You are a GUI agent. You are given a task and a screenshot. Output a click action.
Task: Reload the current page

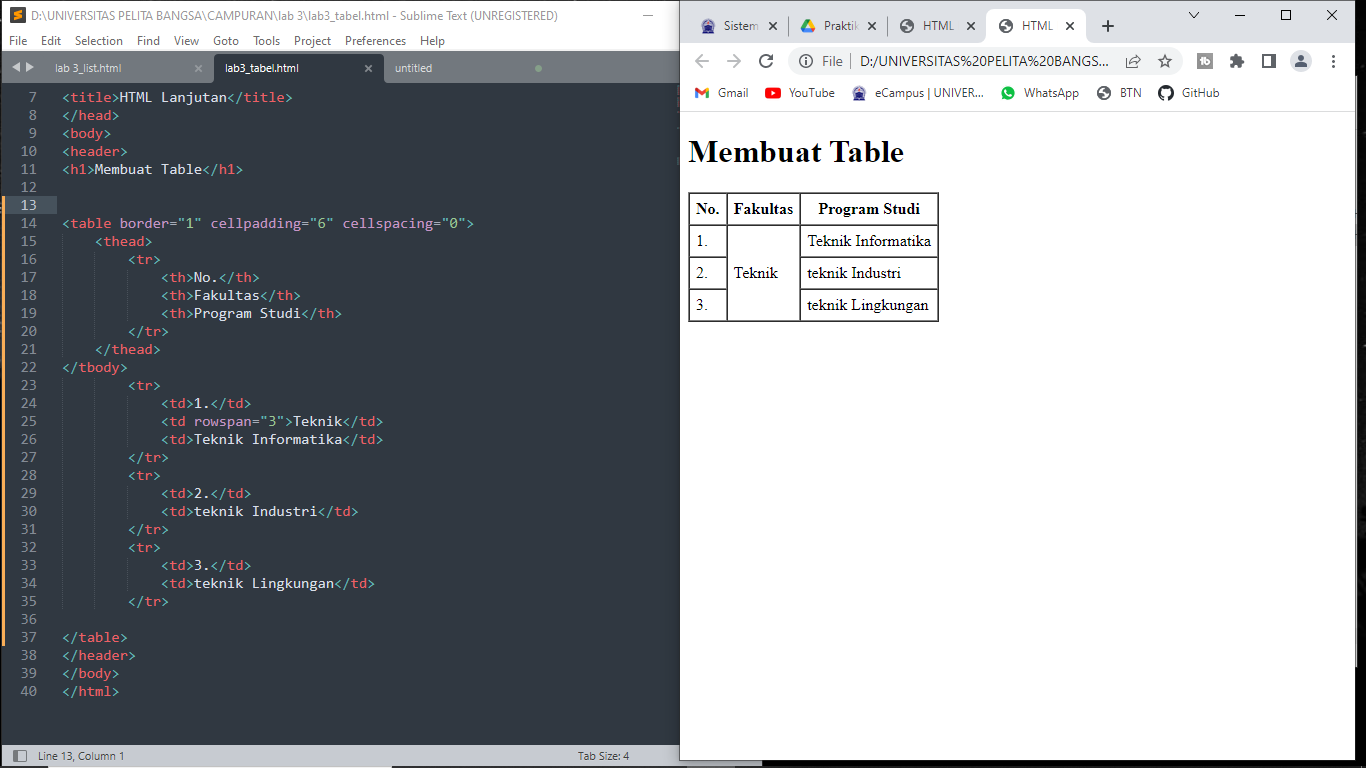[x=766, y=61]
